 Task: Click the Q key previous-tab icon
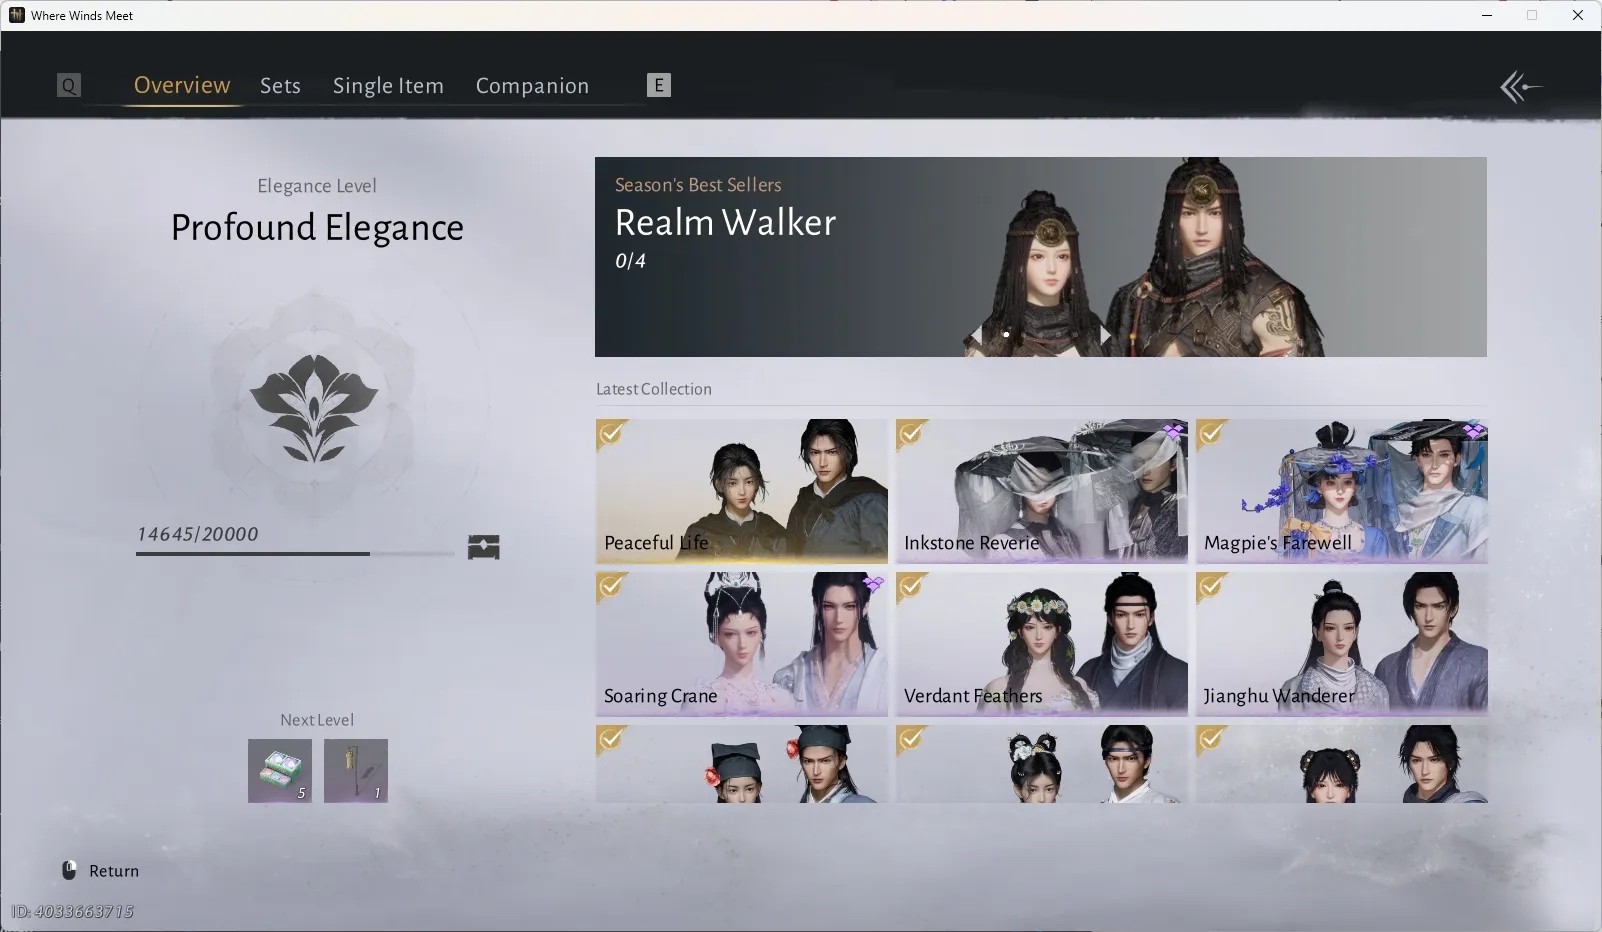(x=69, y=86)
